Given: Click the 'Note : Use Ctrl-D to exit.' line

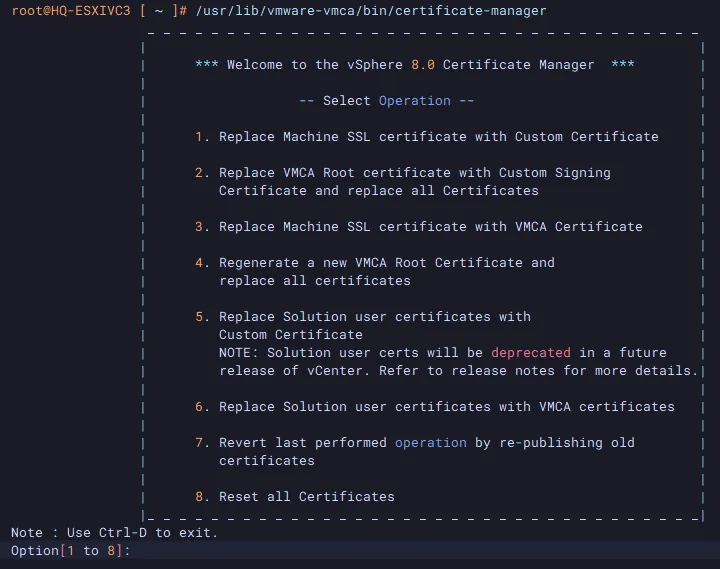Looking at the screenshot, I should pyautogui.click(x=114, y=533).
